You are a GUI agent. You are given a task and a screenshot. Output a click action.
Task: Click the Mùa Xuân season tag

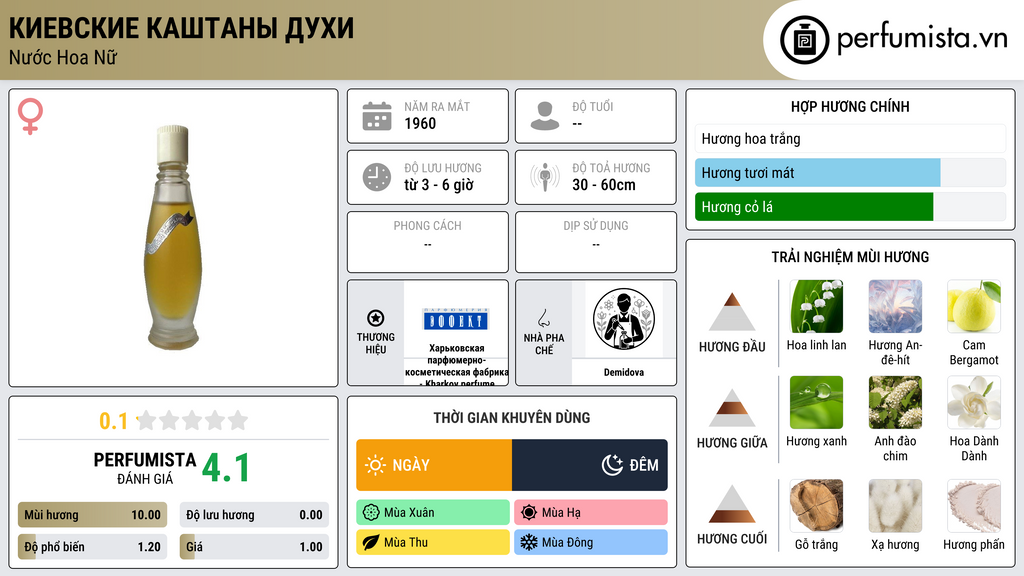[x=433, y=513]
